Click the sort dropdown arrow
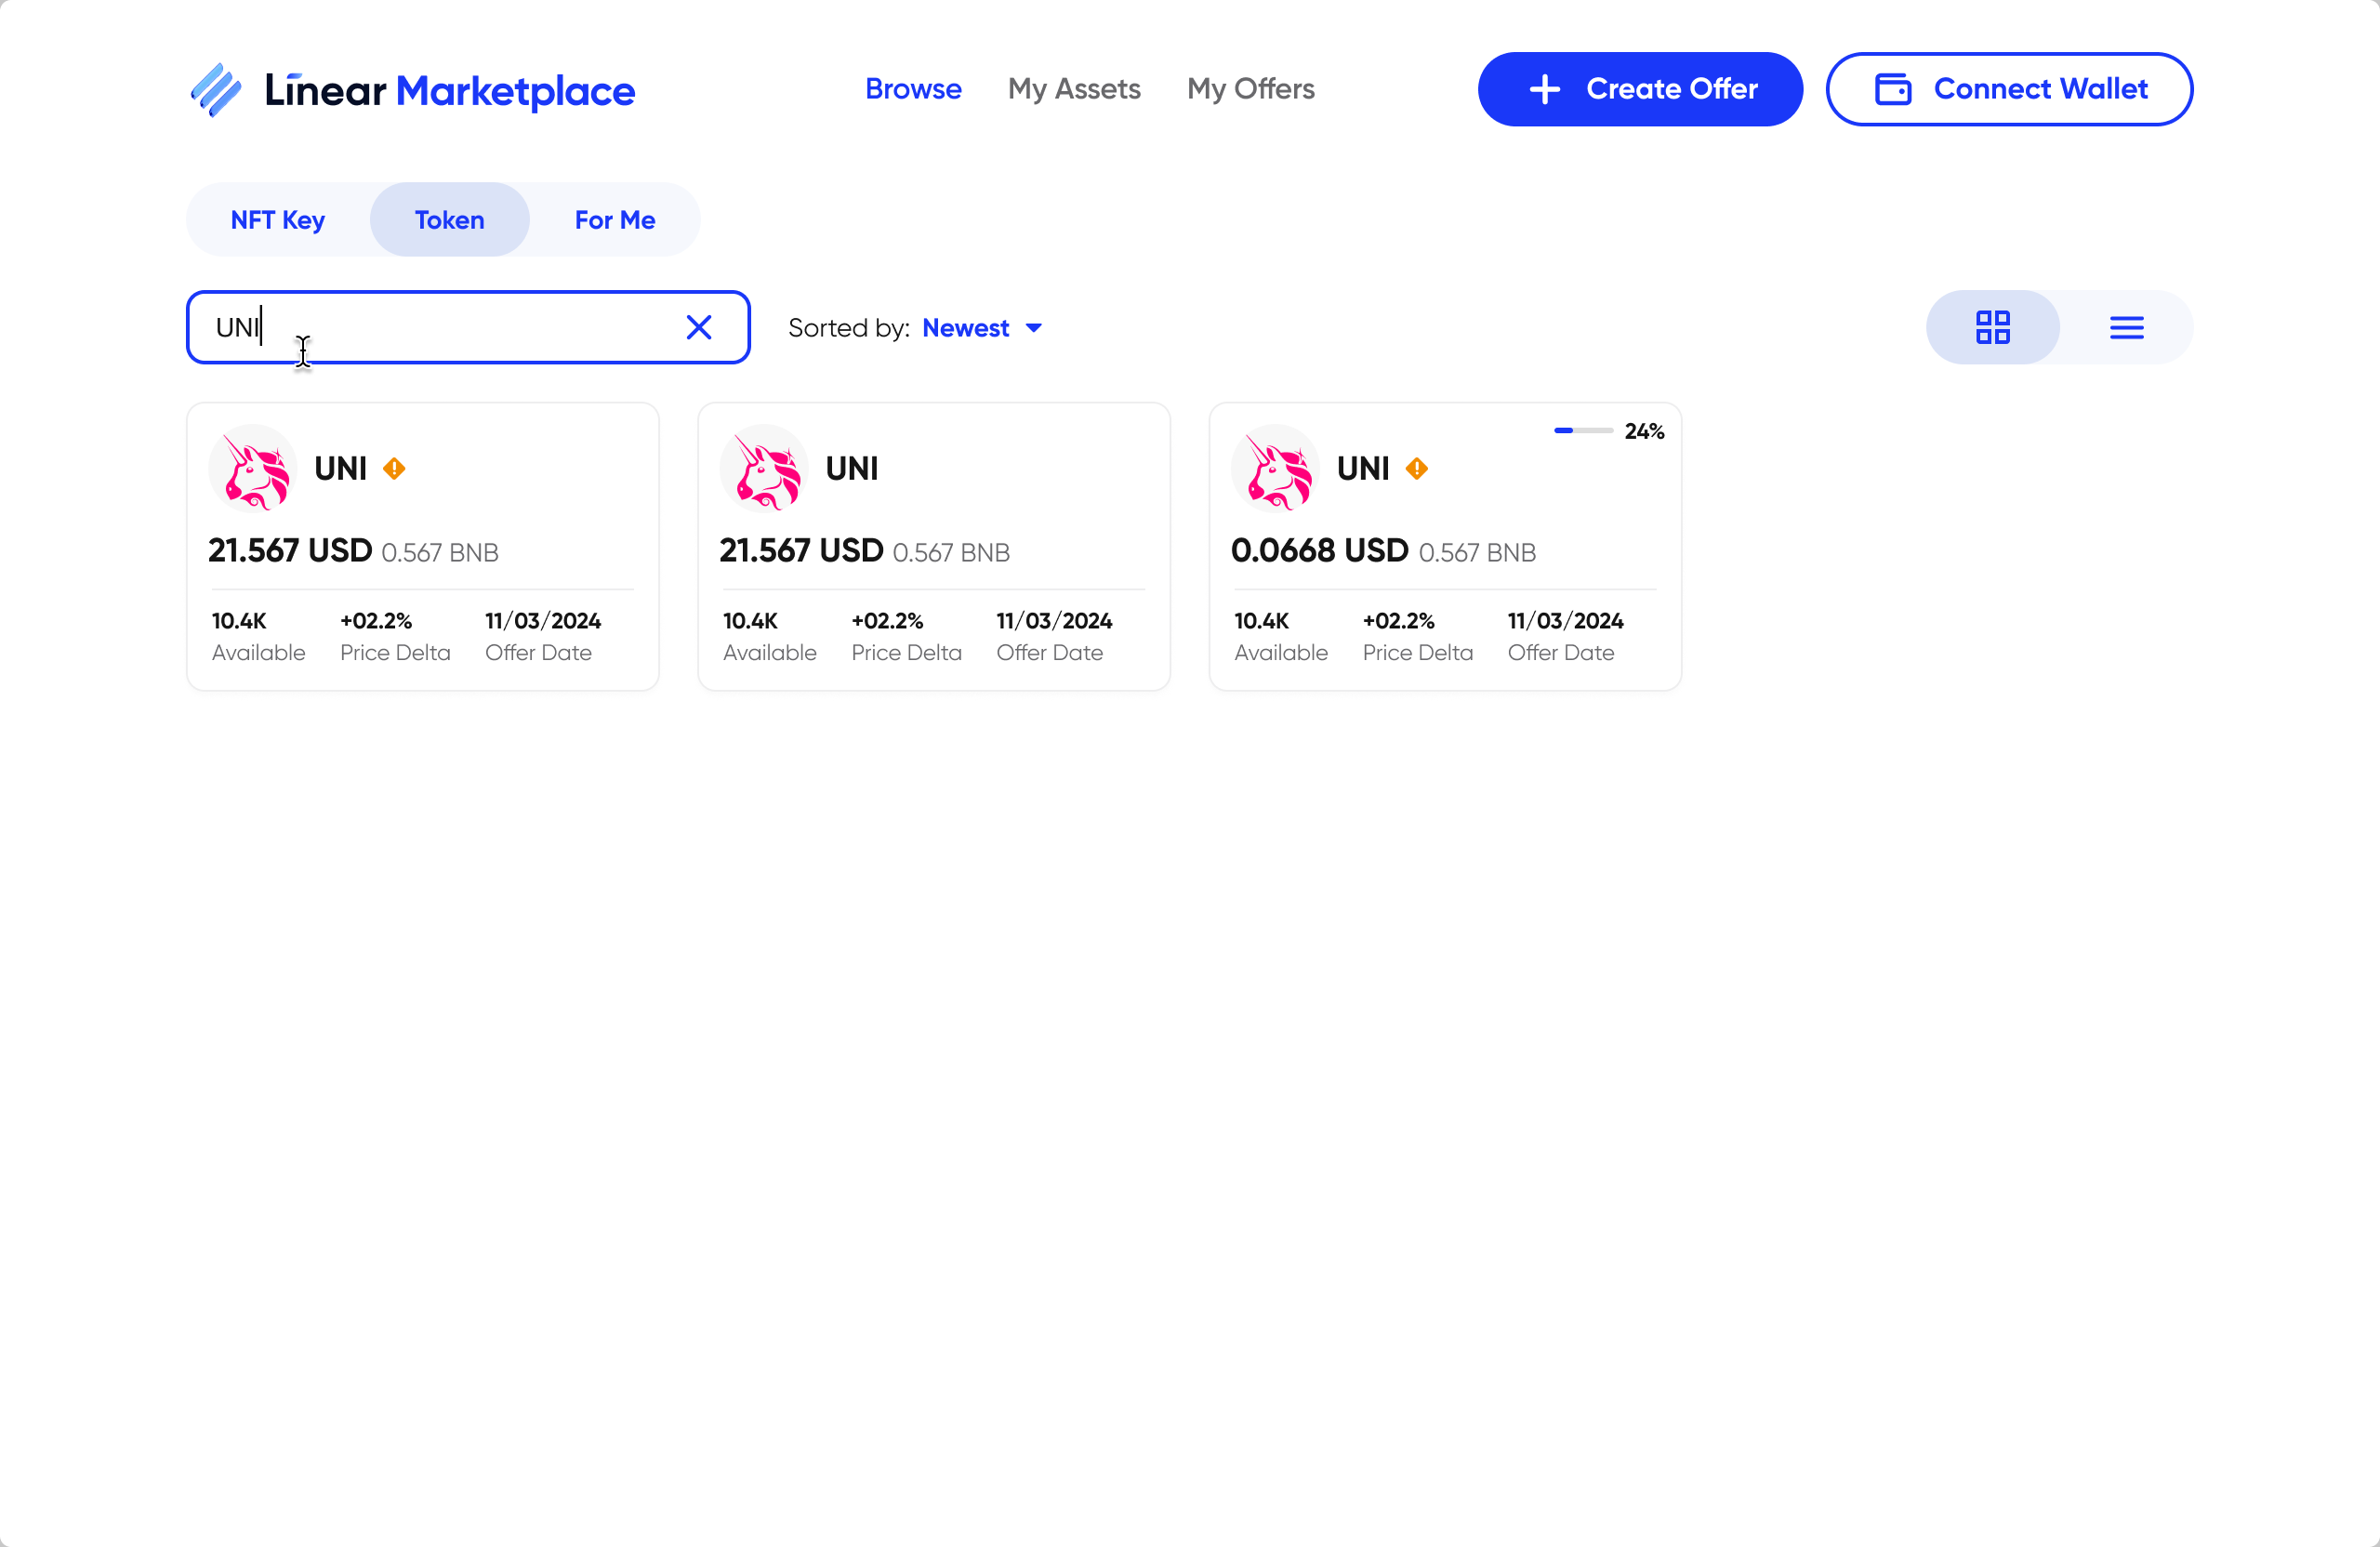Image resolution: width=2380 pixels, height=1547 pixels. coord(1034,328)
